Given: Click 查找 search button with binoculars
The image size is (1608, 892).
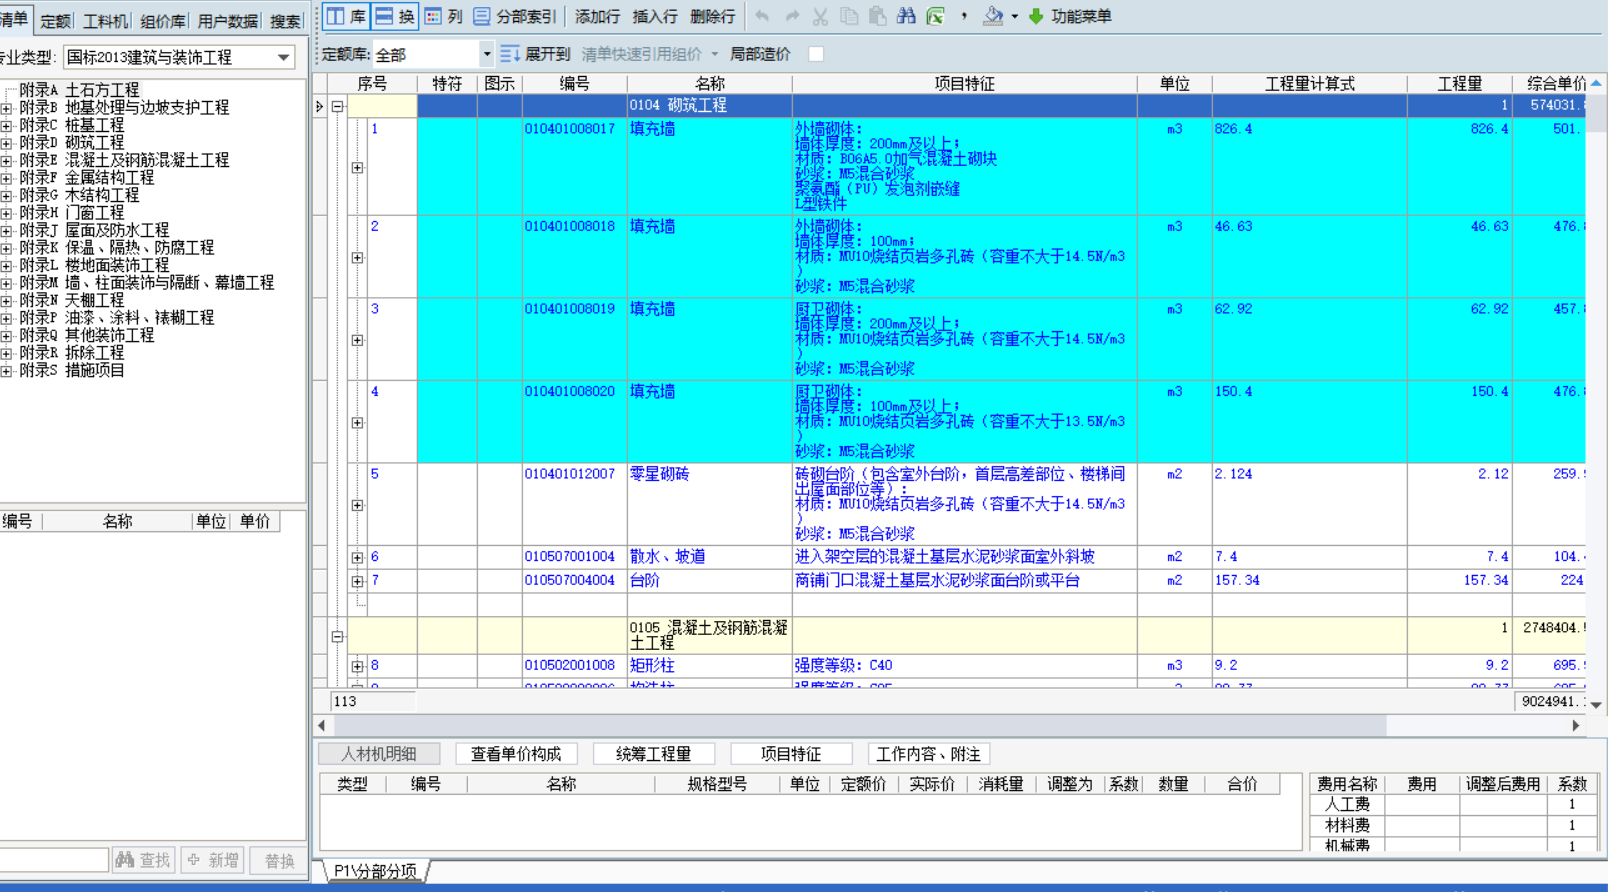Looking at the screenshot, I should [143, 860].
